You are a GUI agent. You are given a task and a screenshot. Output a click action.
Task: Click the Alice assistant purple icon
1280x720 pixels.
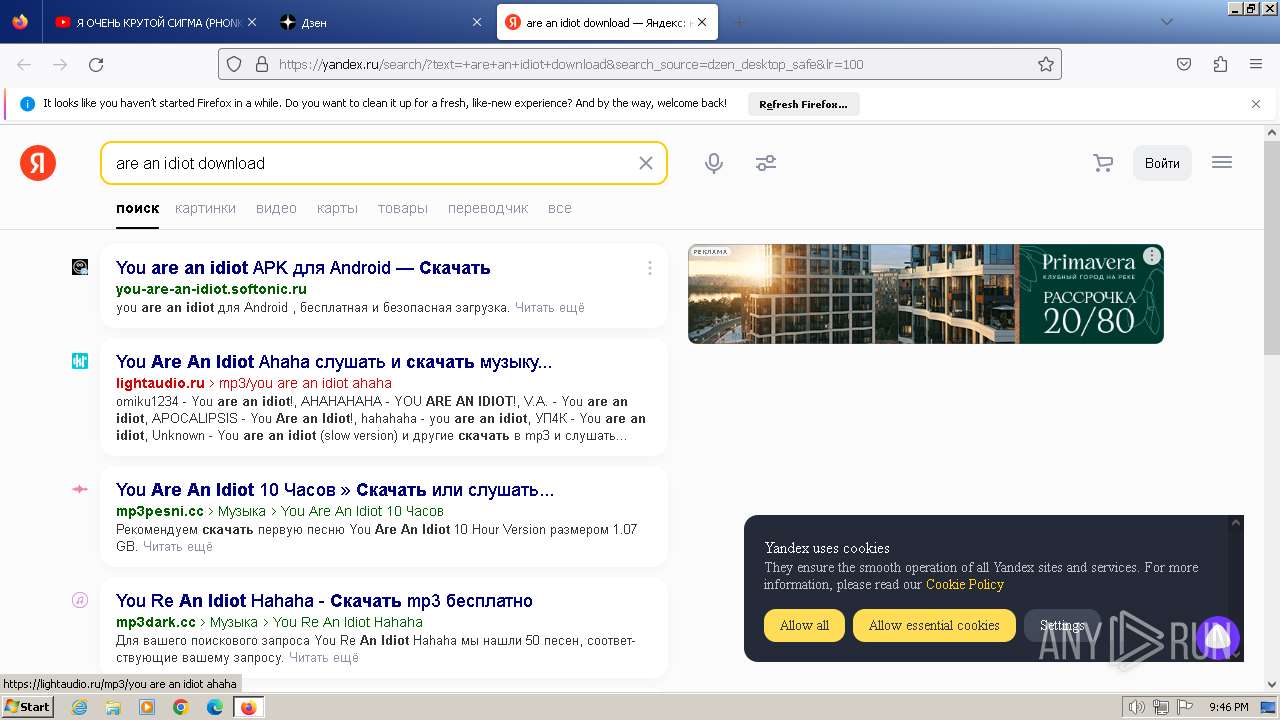tap(1217, 637)
